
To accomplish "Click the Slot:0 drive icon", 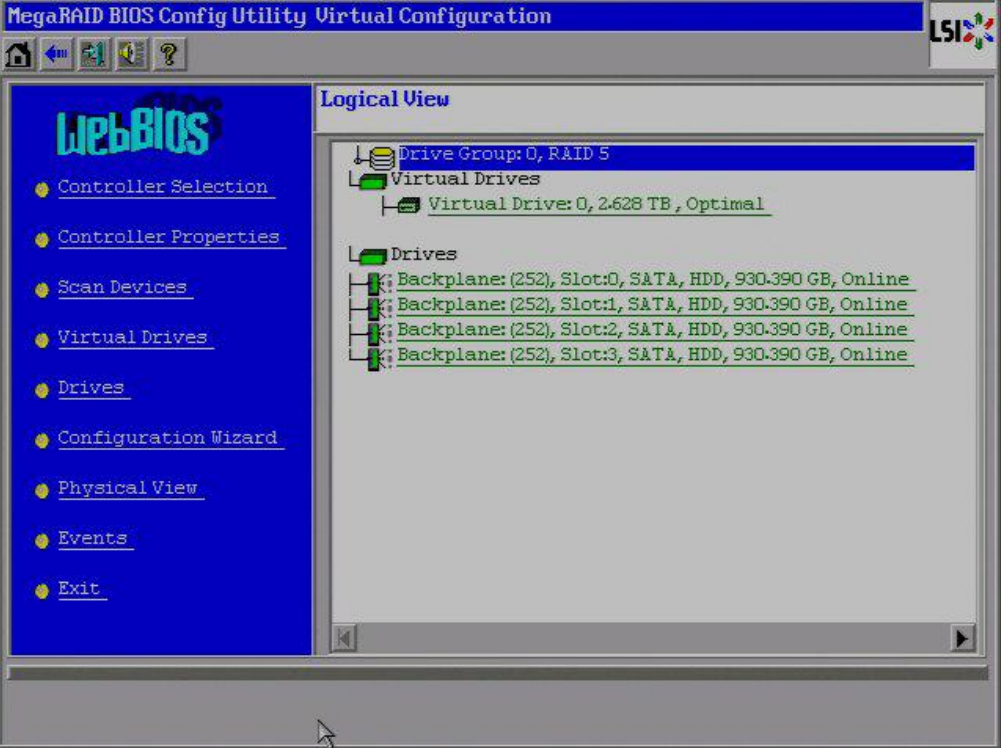I will [379, 281].
